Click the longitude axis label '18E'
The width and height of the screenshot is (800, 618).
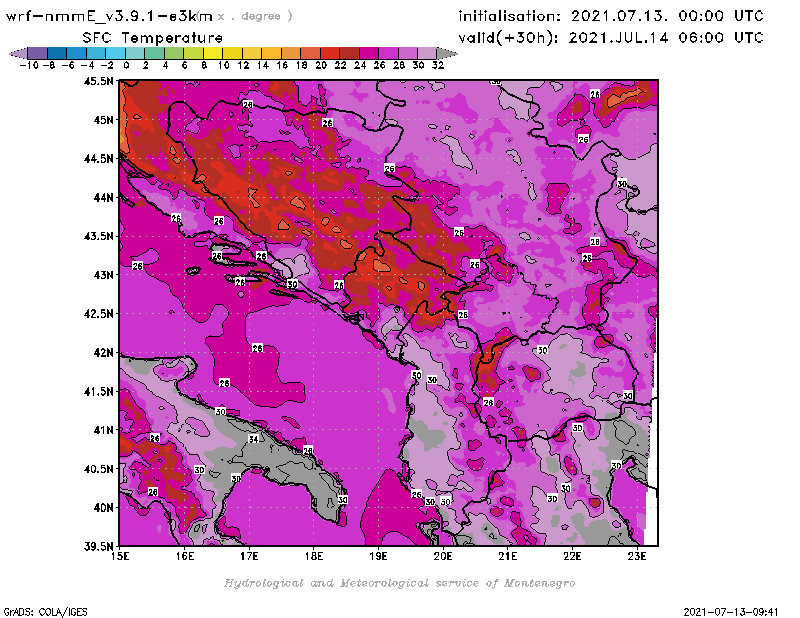tap(314, 556)
